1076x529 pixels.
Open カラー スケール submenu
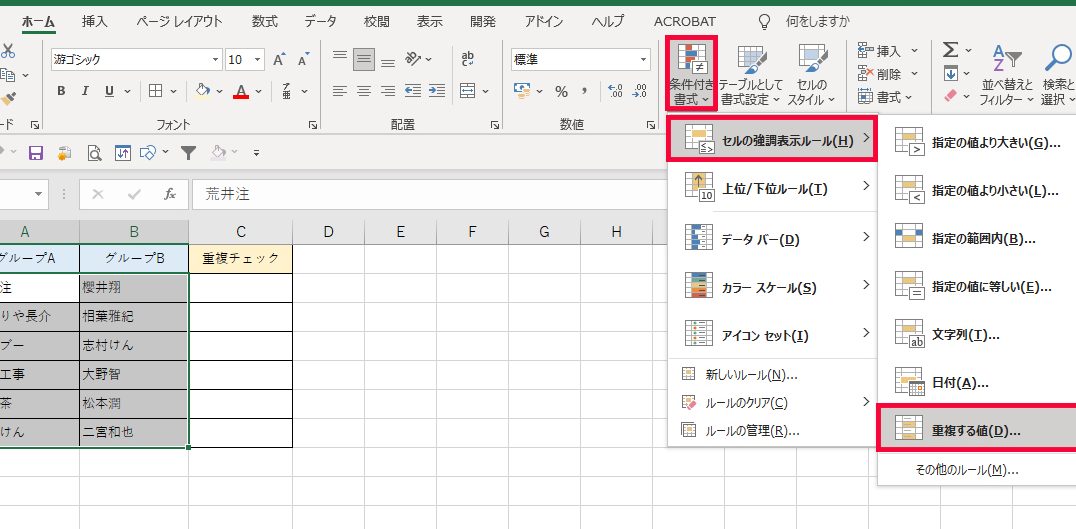[773, 287]
